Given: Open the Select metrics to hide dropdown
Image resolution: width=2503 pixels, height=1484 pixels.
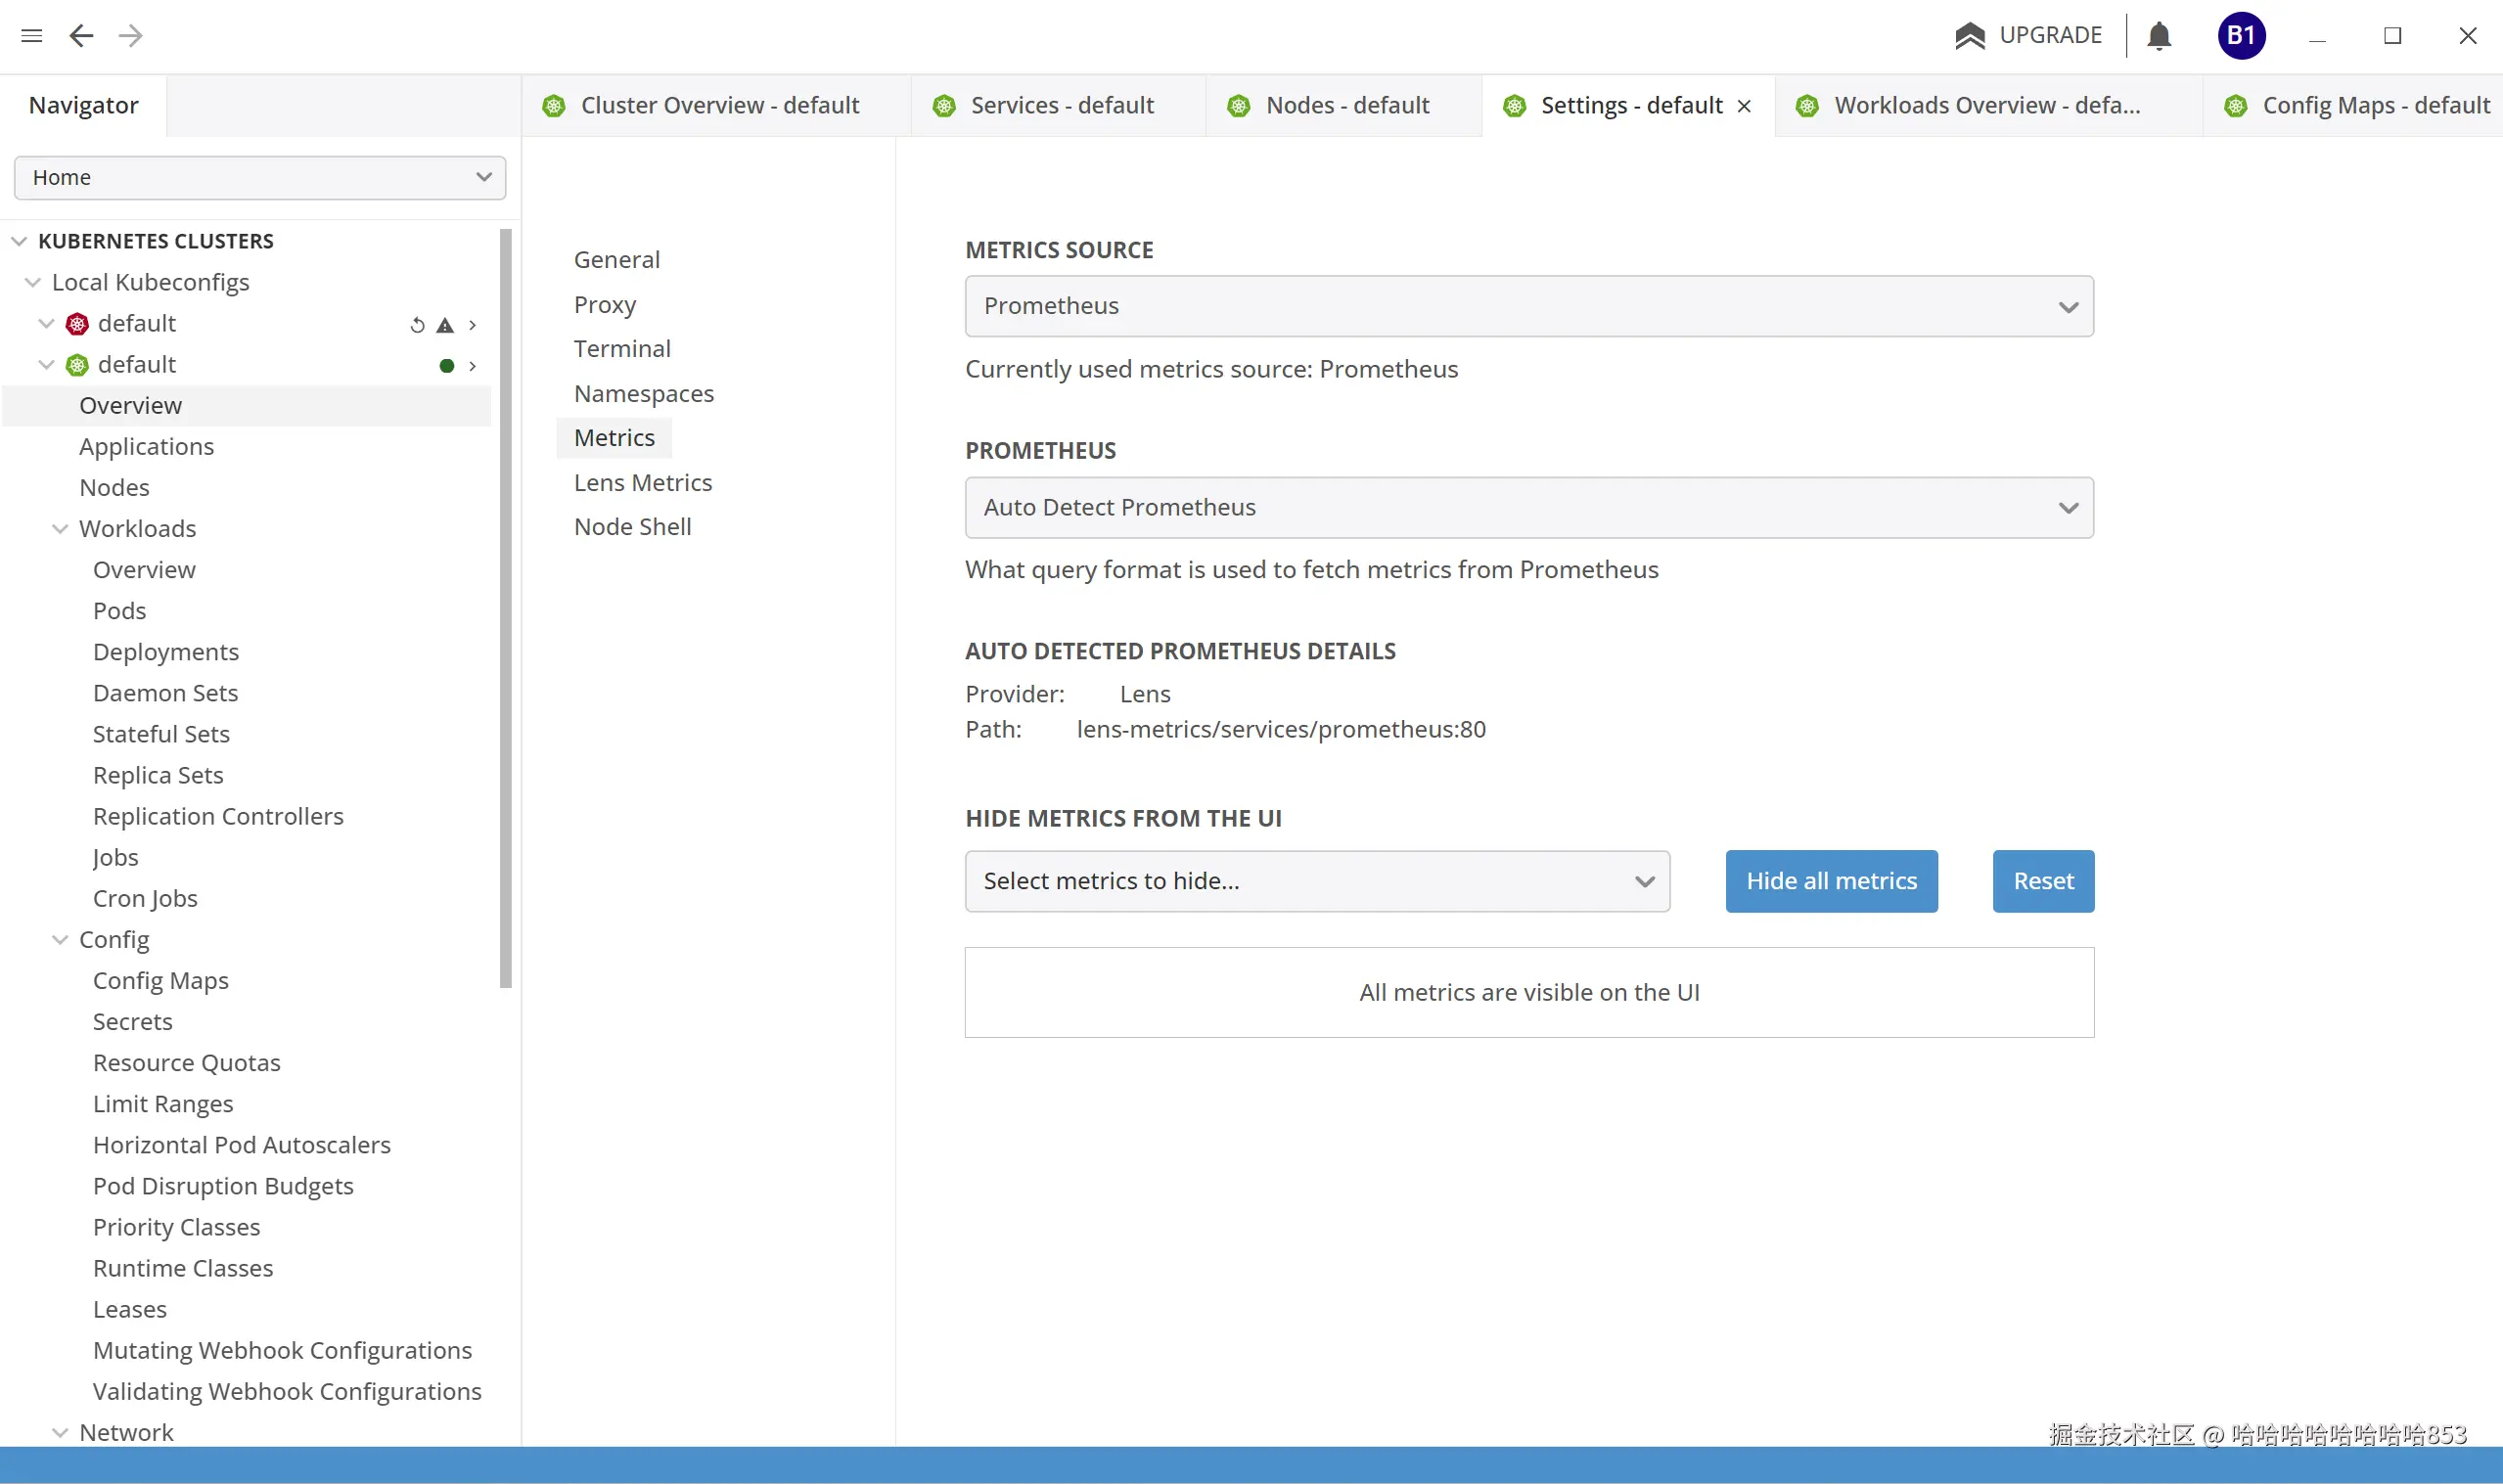Looking at the screenshot, I should (1316, 881).
